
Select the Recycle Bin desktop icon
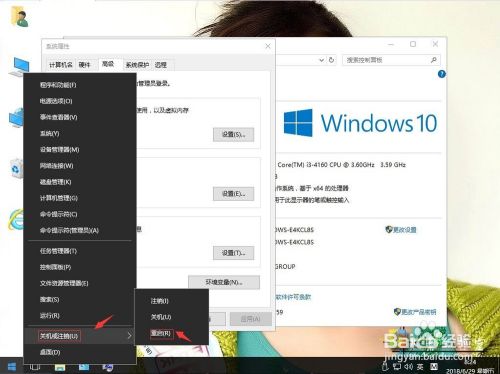(16, 169)
